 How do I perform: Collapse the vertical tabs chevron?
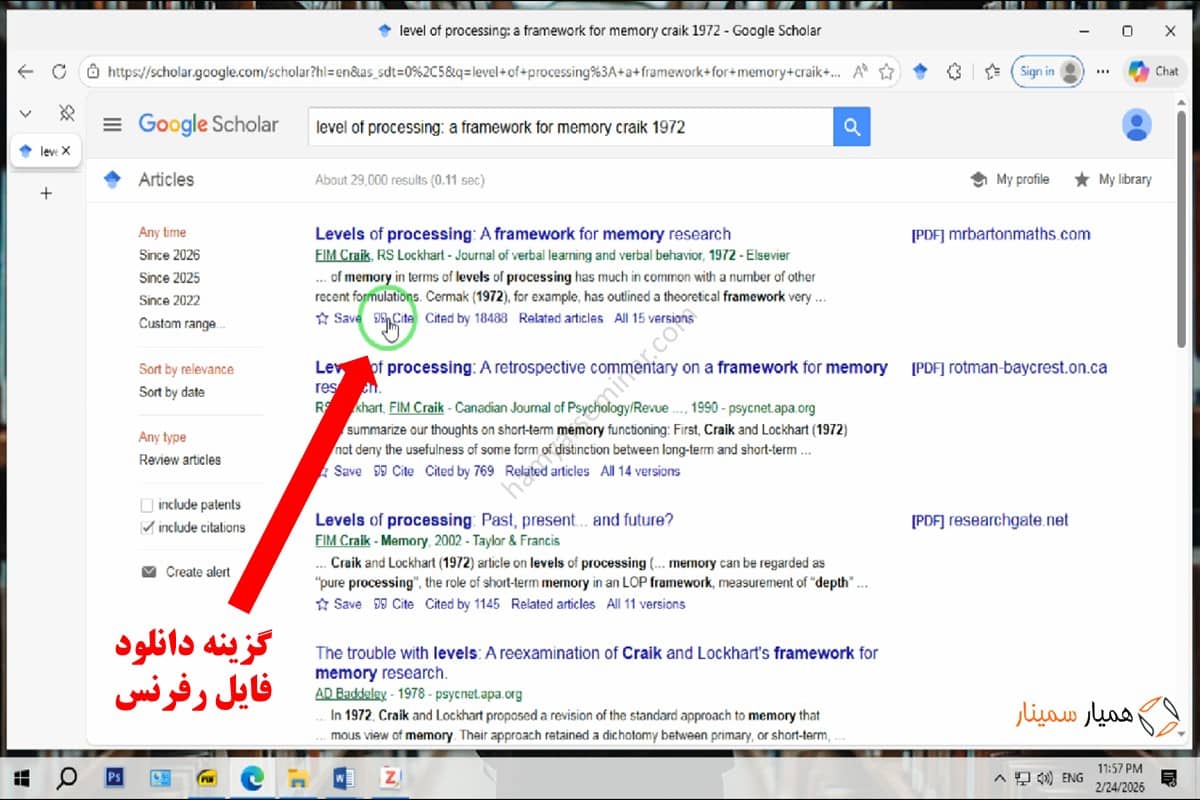pyautogui.click(x=26, y=113)
